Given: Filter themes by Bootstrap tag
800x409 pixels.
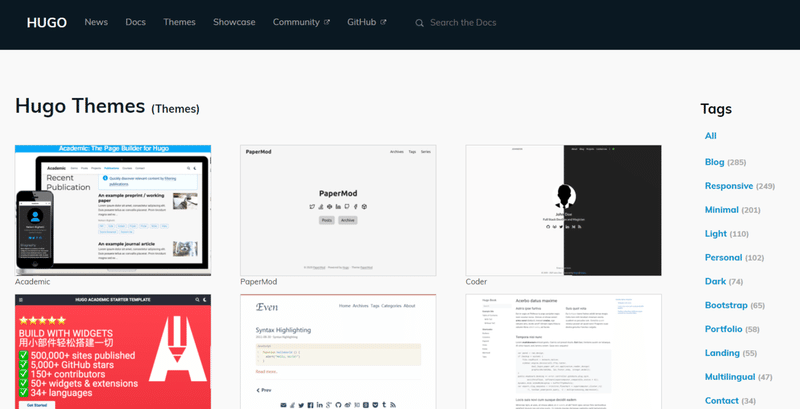Looking at the screenshot, I should pos(726,305).
